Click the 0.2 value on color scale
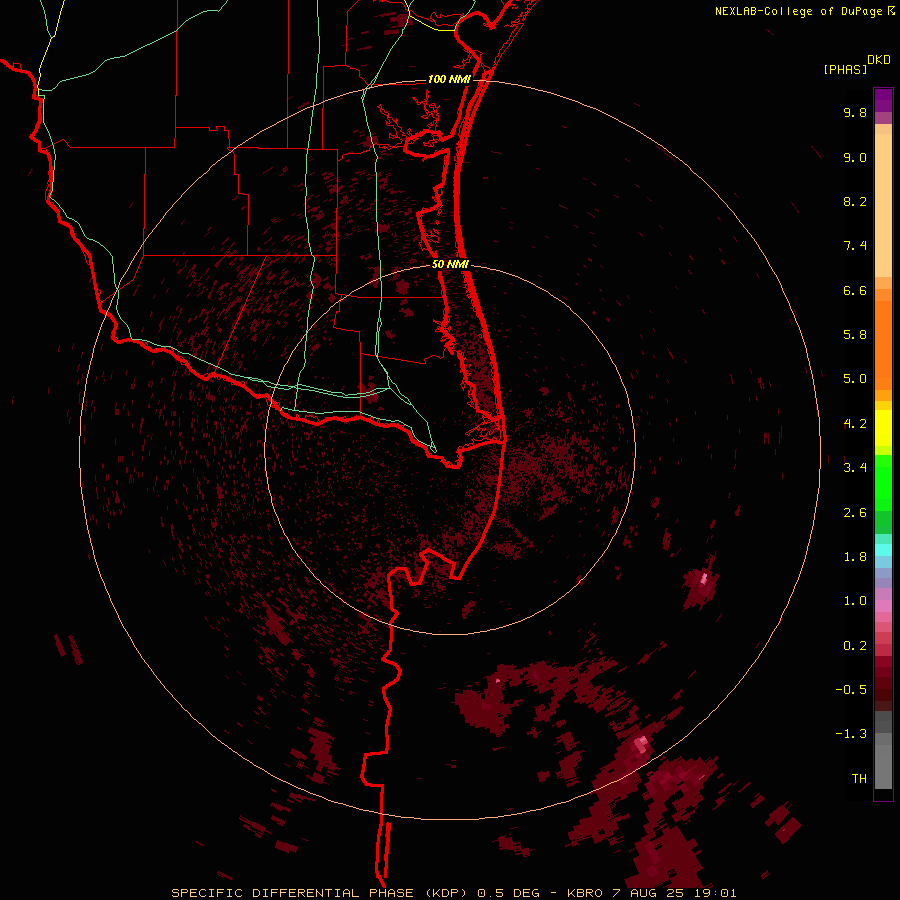Viewport: 900px width, 900px height. pyautogui.click(x=855, y=646)
